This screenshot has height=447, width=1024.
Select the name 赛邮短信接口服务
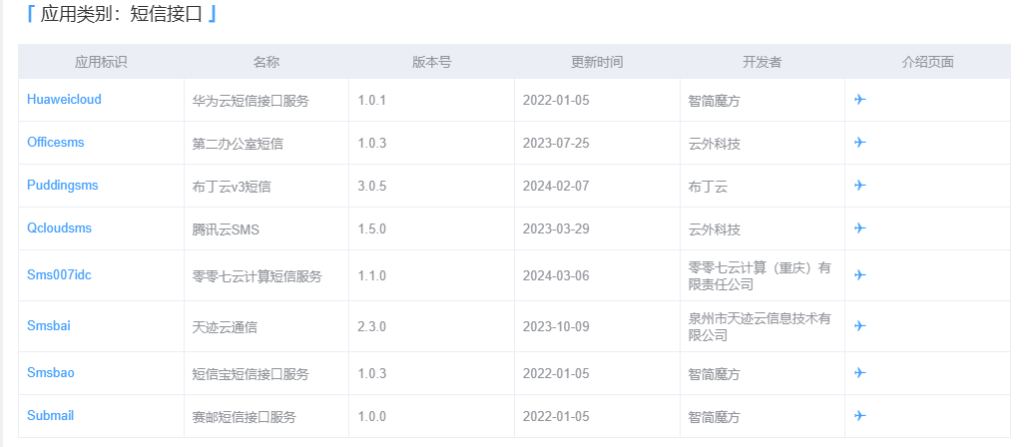click(244, 417)
